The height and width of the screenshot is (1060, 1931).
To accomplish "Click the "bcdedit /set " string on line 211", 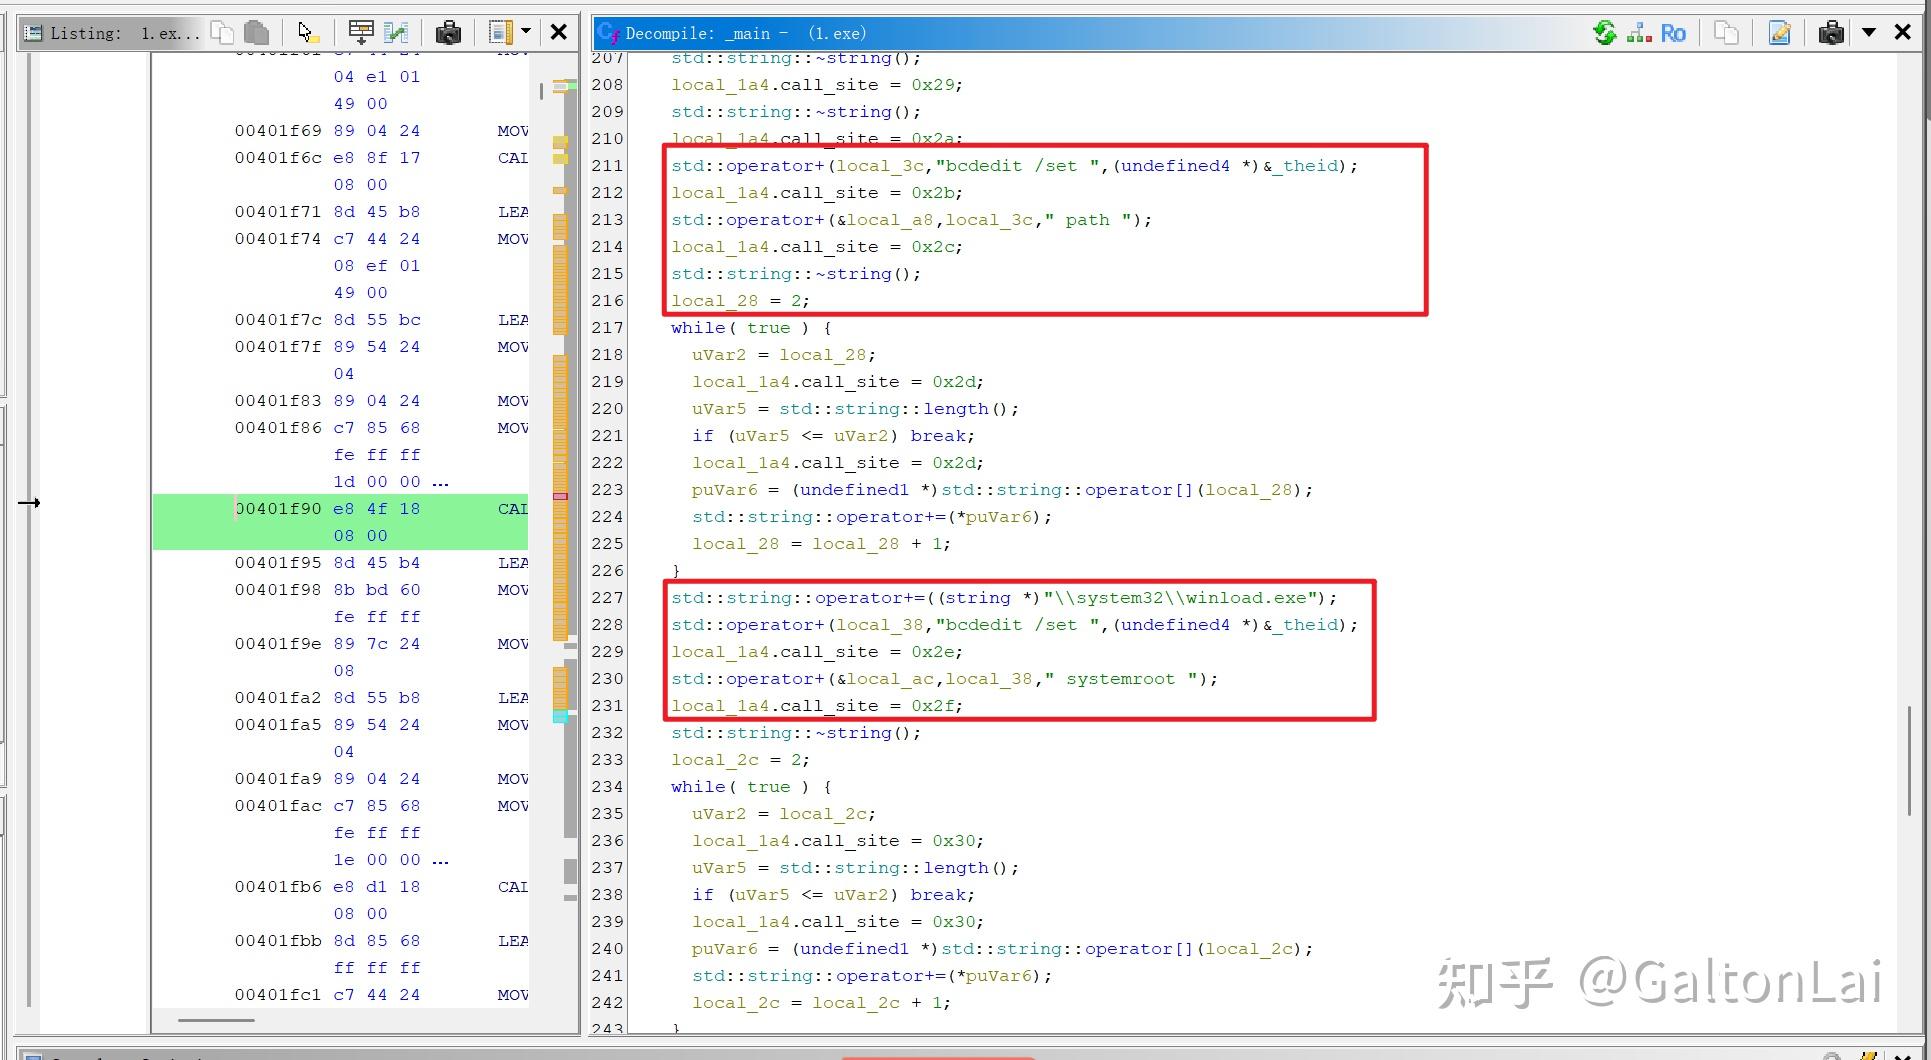I will [1018, 165].
